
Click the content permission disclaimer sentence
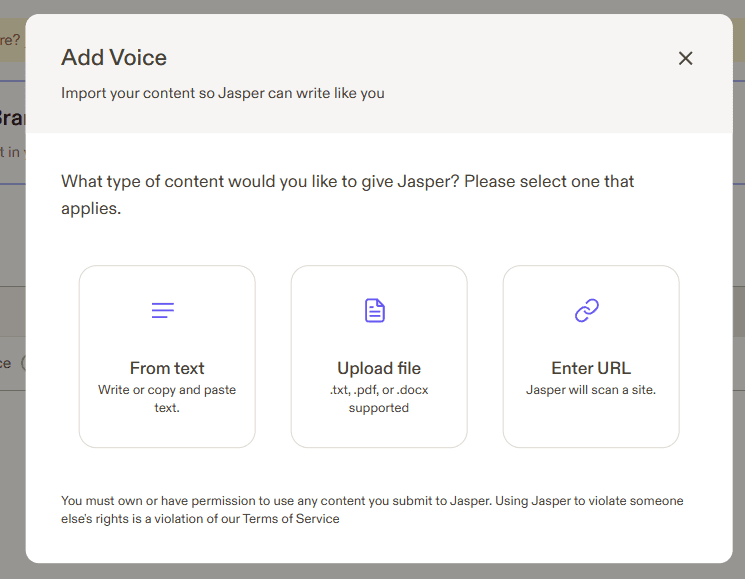tap(372, 501)
